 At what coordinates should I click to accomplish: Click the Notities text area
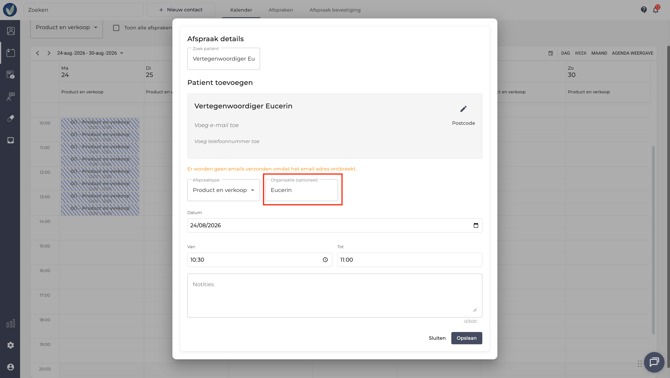pos(335,296)
